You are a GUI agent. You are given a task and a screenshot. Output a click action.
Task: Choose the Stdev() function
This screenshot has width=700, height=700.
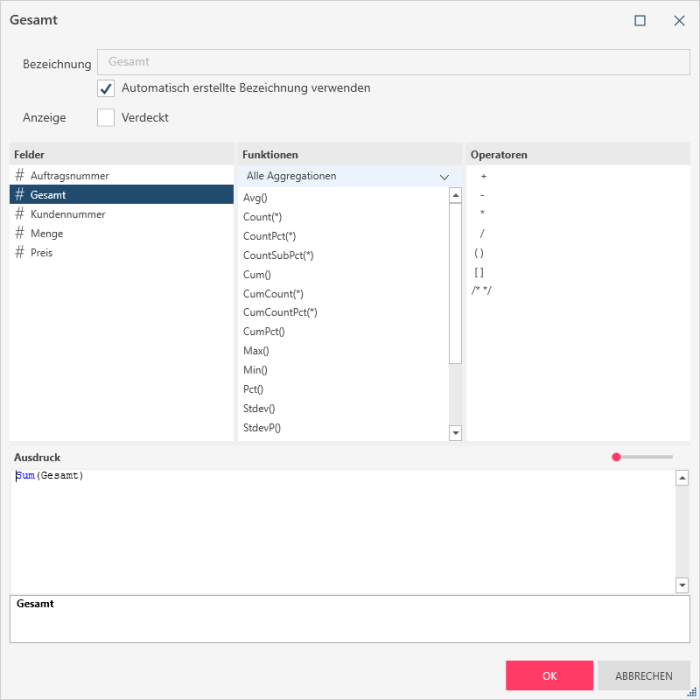[x=259, y=408]
